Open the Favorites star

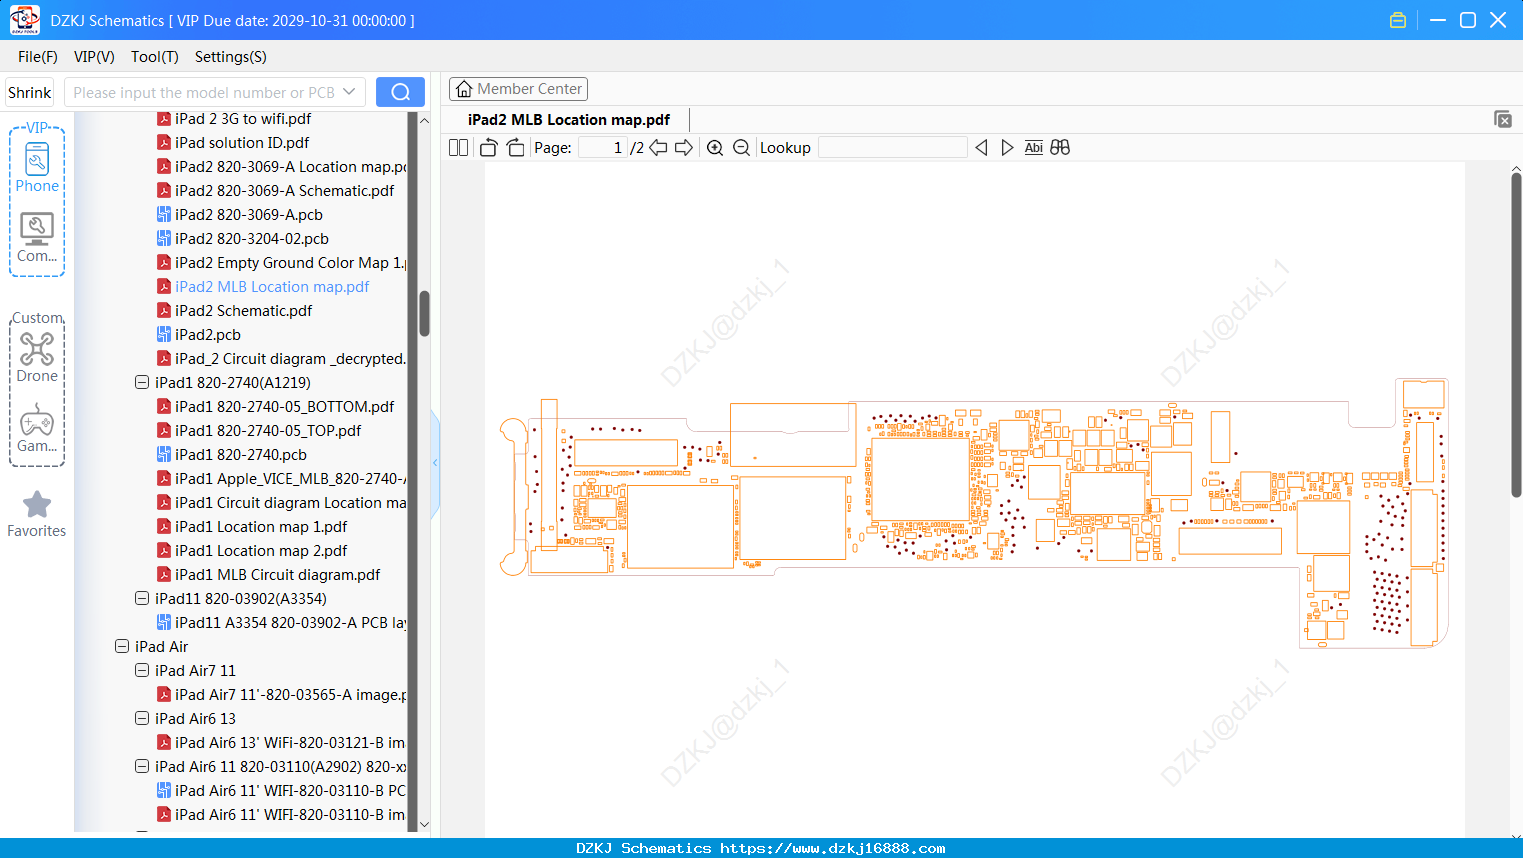pos(37,514)
